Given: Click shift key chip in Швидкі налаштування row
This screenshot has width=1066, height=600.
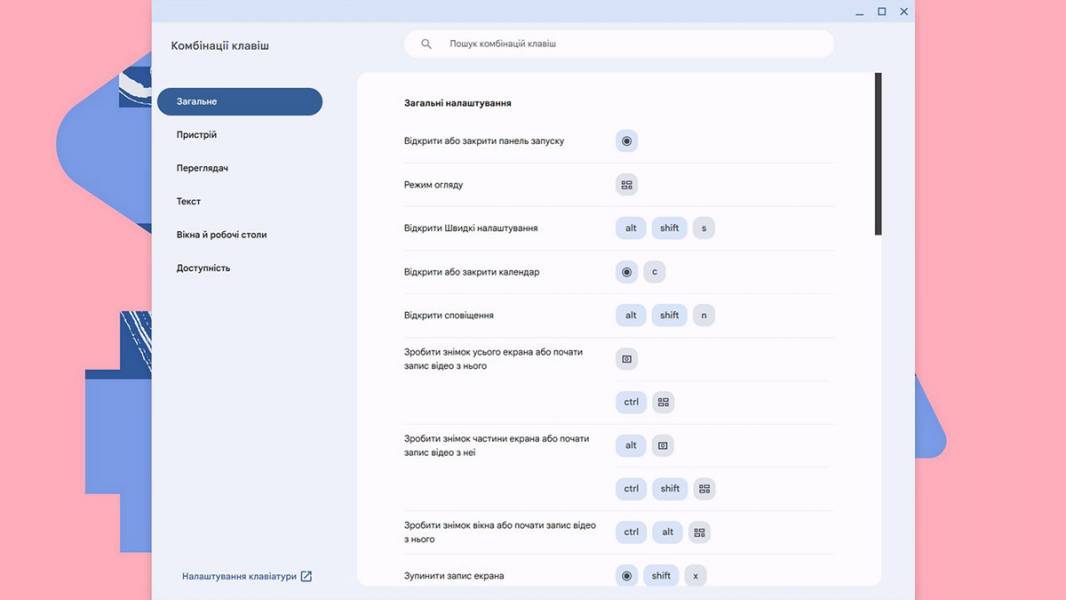Looking at the screenshot, I should 670,228.
